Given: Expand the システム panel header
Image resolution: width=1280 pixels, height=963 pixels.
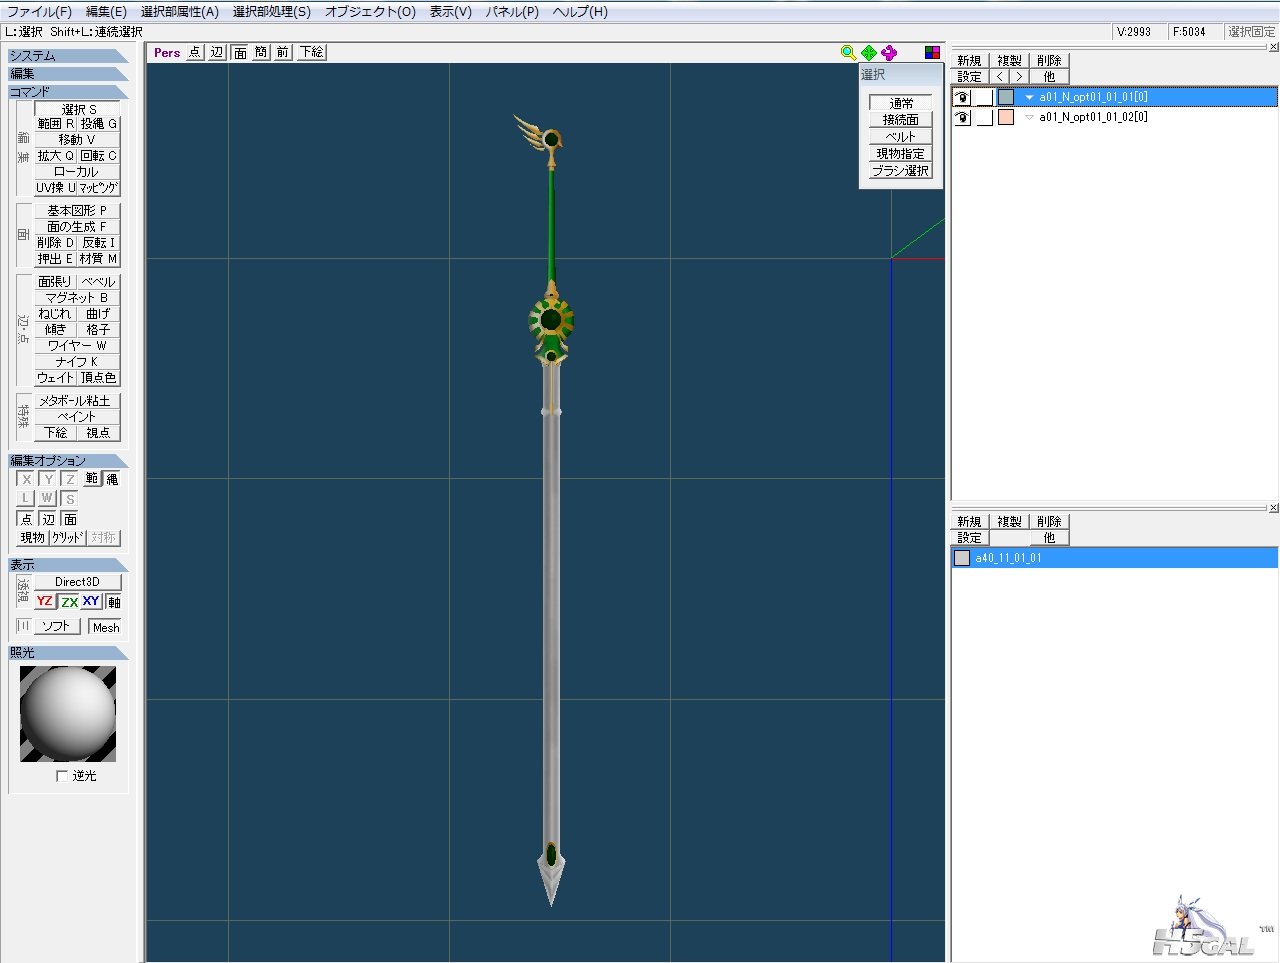Looking at the screenshot, I should click(68, 56).
